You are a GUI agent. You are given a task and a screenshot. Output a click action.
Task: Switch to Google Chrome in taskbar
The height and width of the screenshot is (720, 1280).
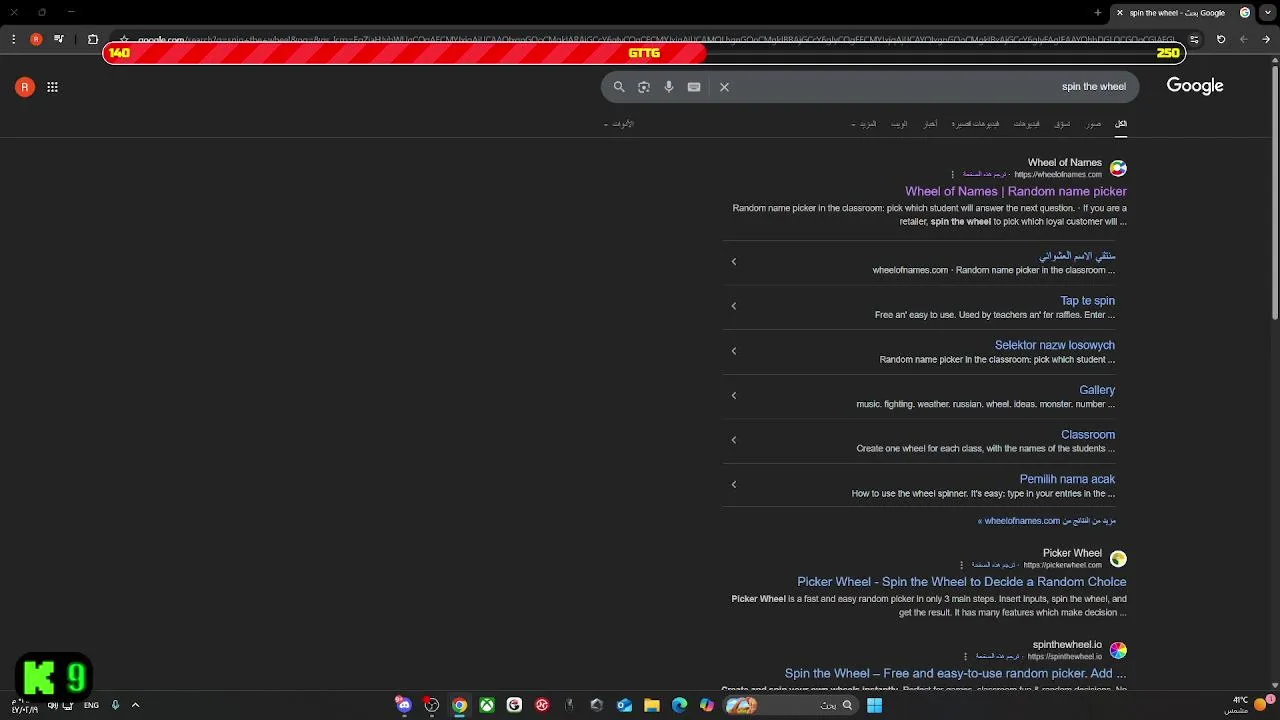pos(459,705)
